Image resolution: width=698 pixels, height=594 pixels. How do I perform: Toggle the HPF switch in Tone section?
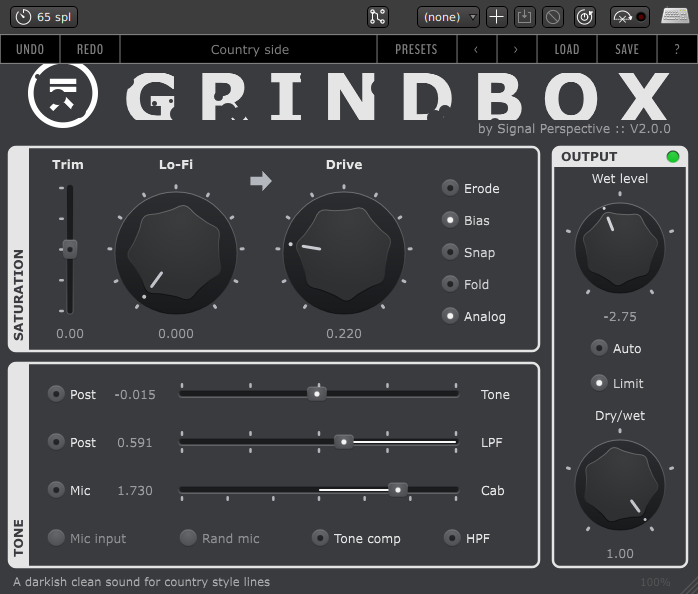click(x=453, y=538)
